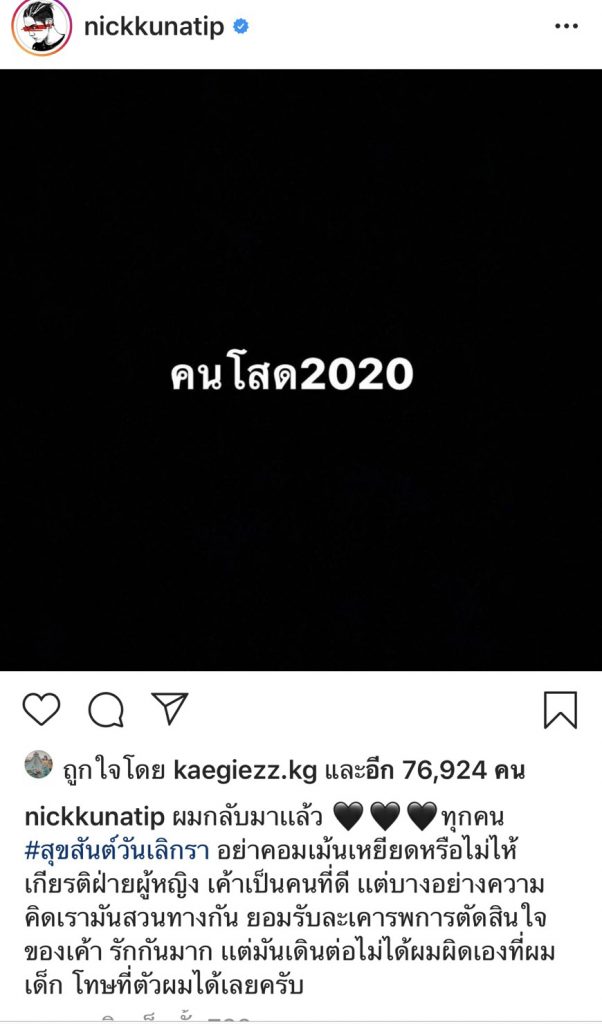Open the three-dot post options menu

[x=566, y=27]
